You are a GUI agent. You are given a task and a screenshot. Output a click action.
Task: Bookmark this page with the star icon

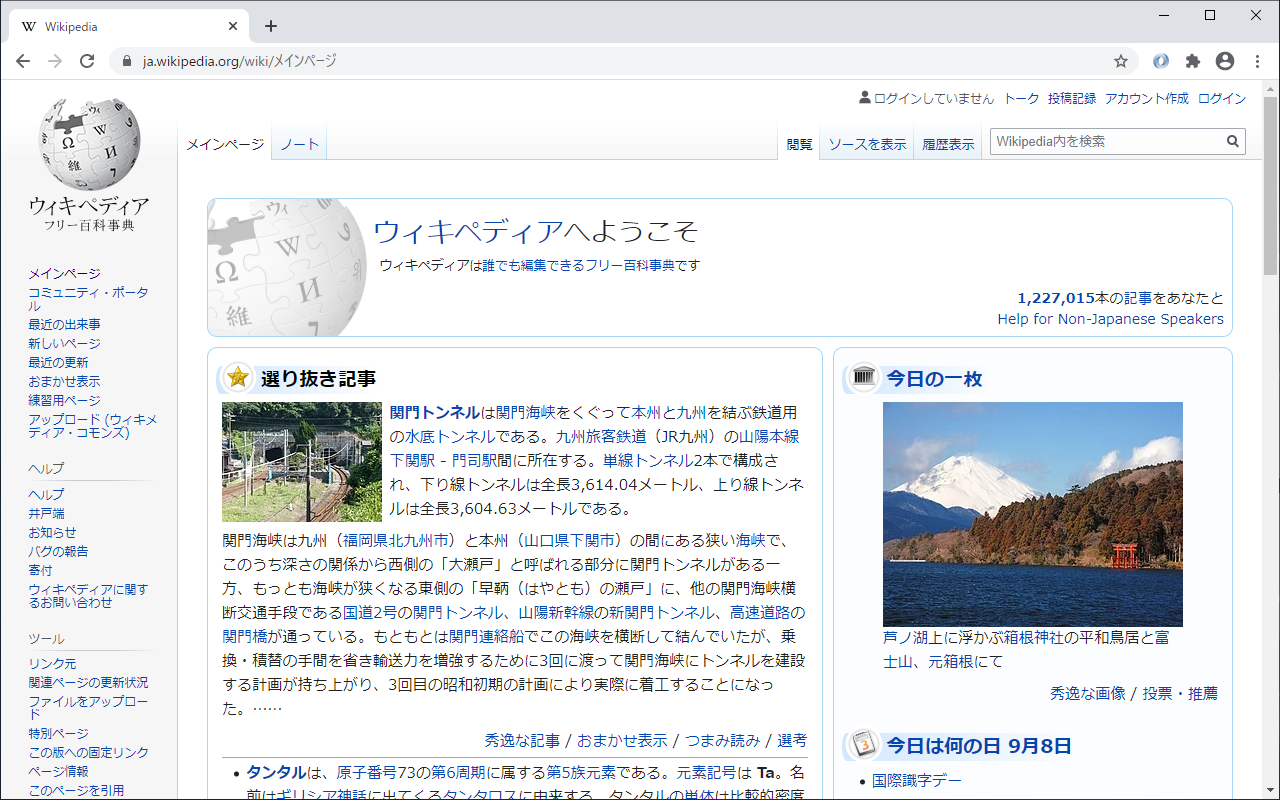tap(1121, 61)
